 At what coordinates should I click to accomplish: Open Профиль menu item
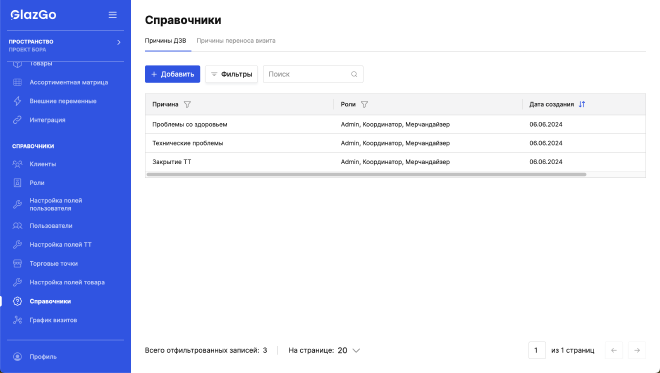43,357
